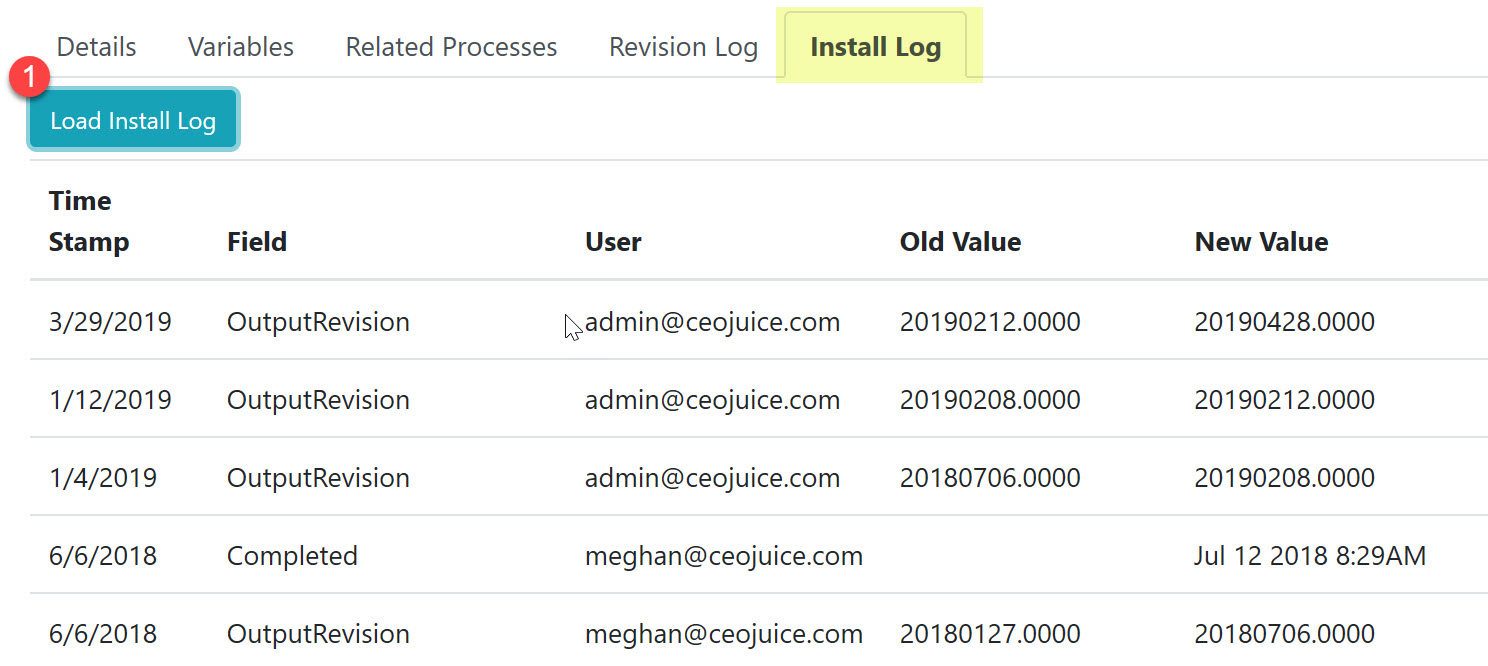Click the Field column header

257,242
